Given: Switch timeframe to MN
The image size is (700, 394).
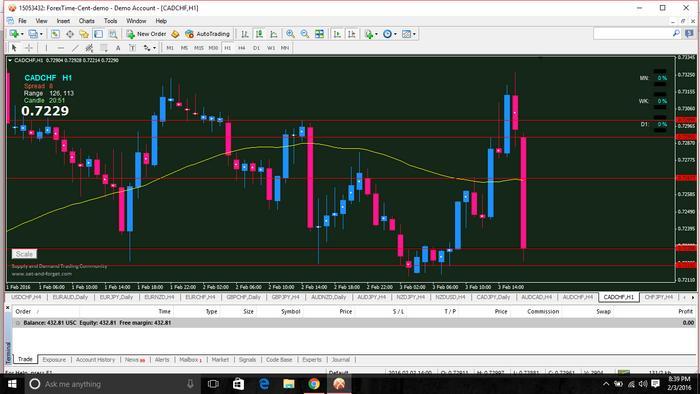Looking at the screenshot, I should click(285, 48).
